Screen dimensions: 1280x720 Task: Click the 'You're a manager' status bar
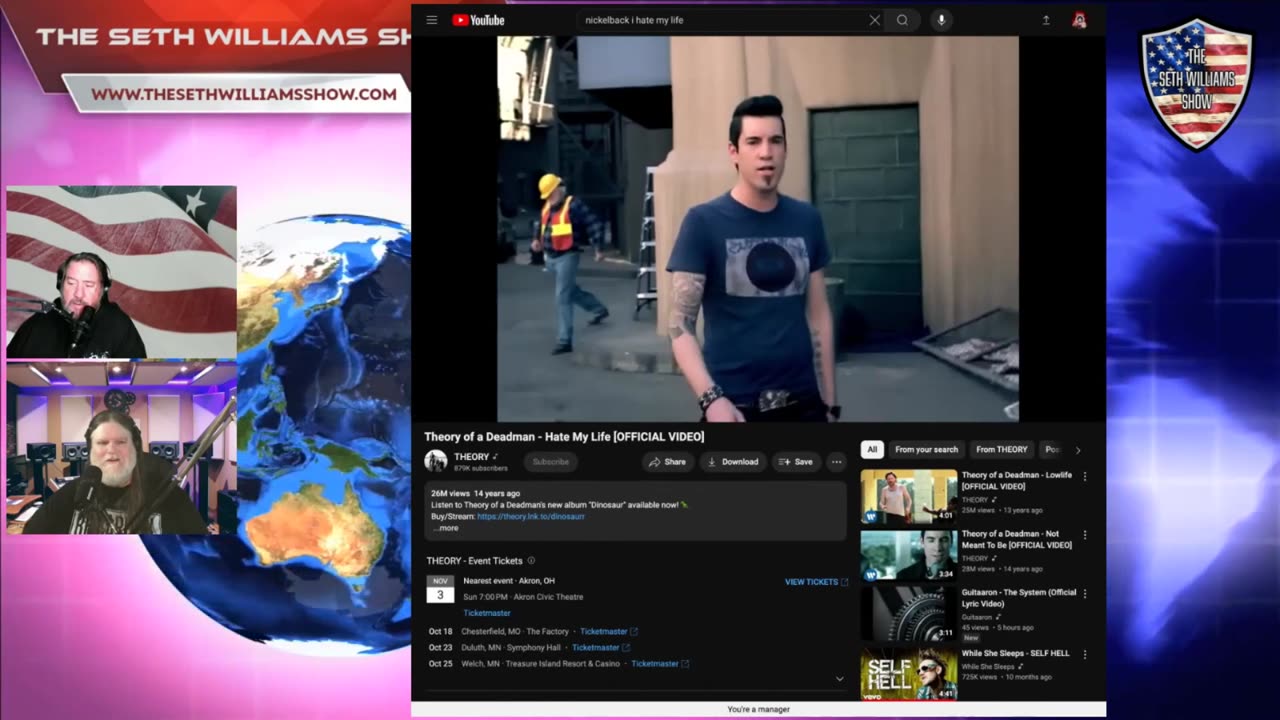coord(758,709)
